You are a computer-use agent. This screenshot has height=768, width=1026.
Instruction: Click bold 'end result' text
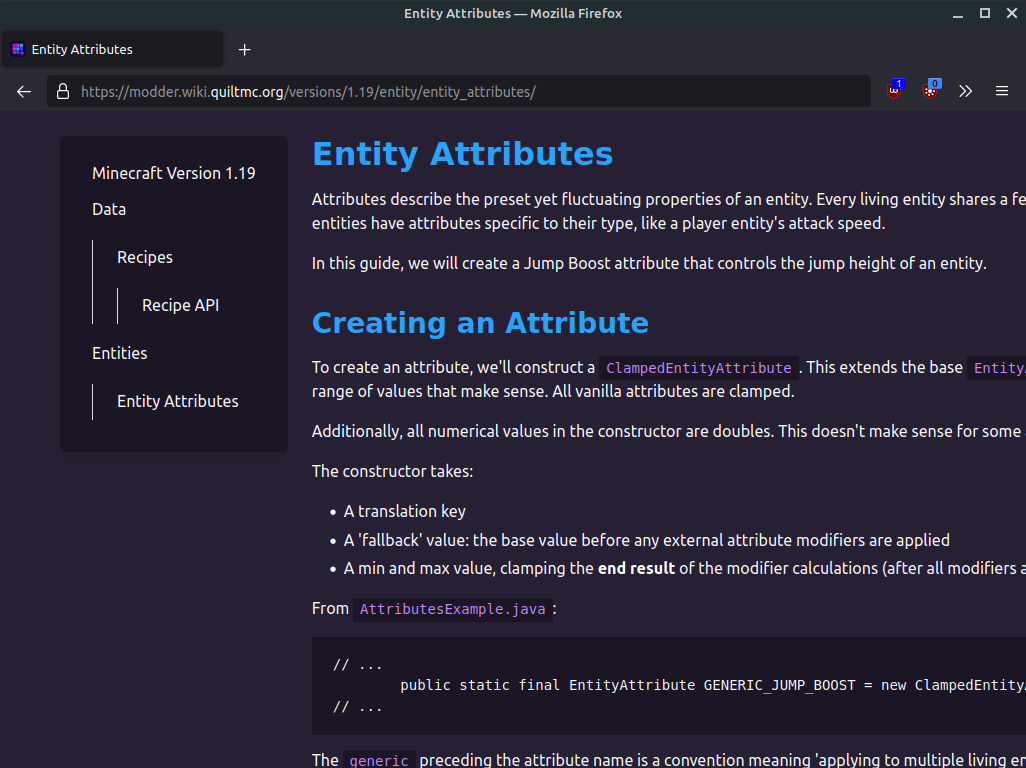click(x=636, y=568)
